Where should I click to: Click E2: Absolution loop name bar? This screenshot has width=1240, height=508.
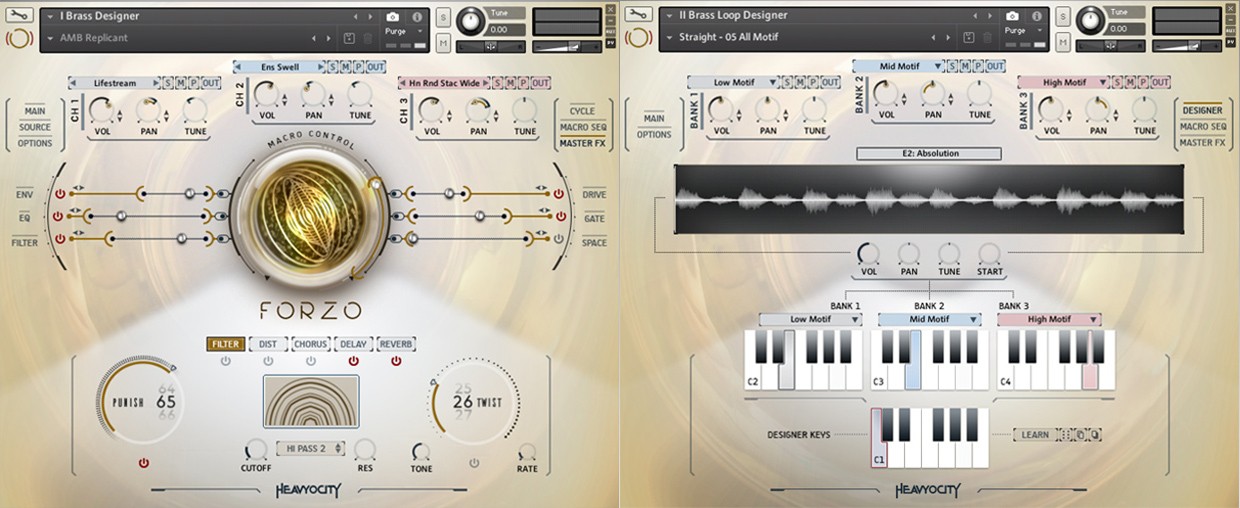point(929,154)
